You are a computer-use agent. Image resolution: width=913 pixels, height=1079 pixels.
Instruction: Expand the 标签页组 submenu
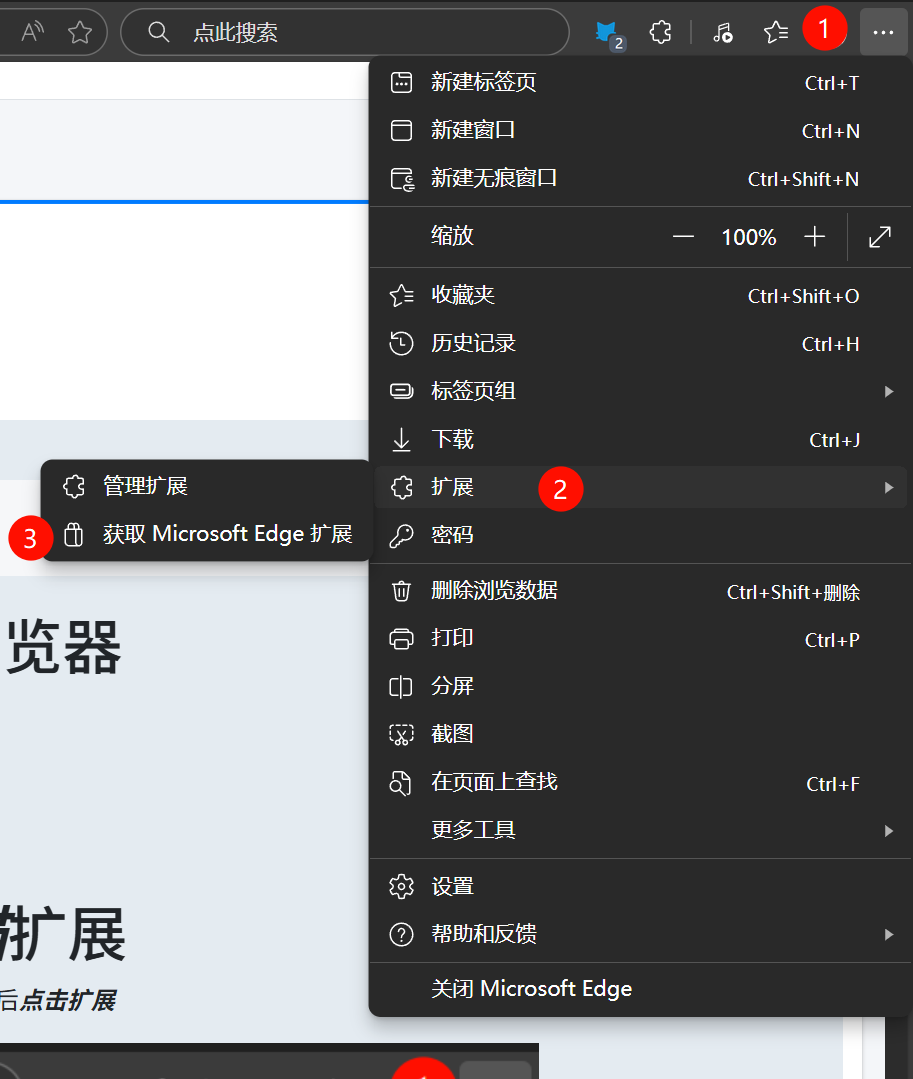888,391
